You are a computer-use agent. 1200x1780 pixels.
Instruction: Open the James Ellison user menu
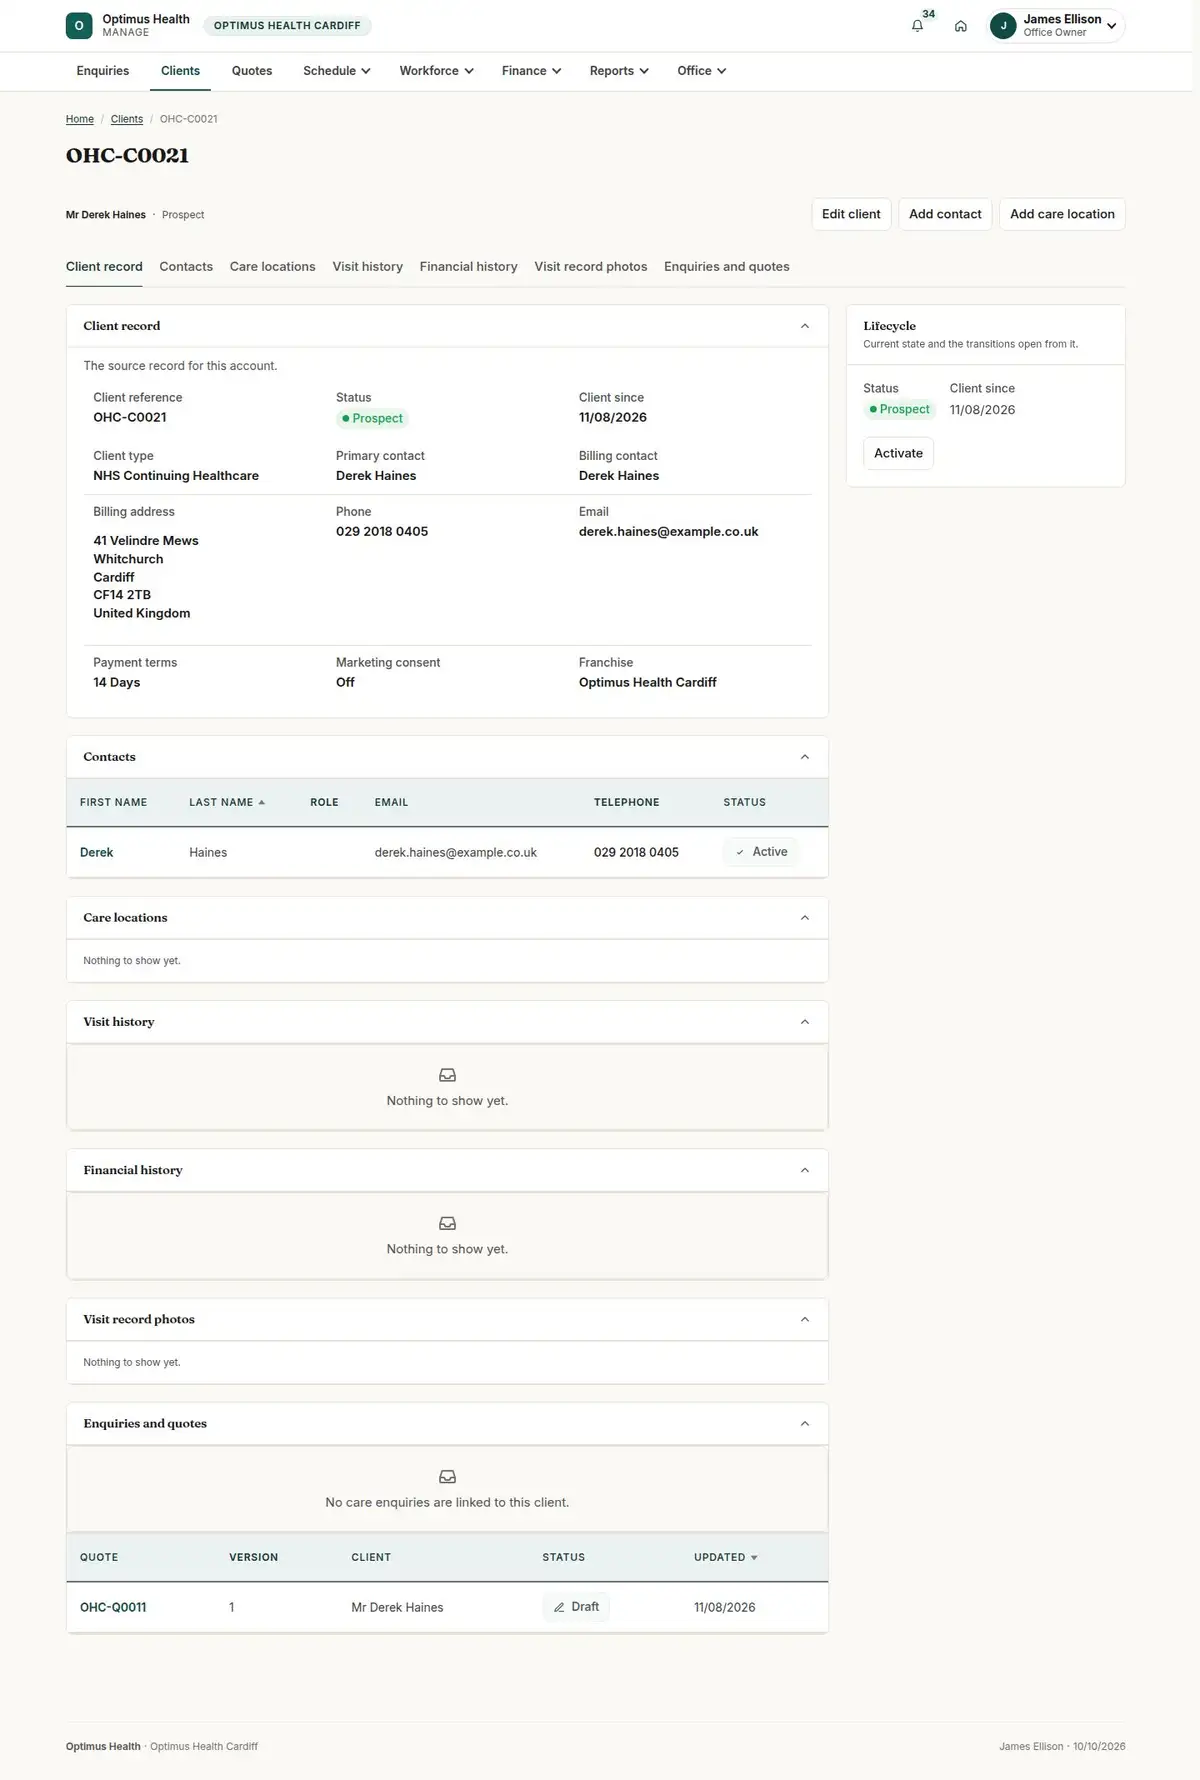click(1056, 26)
